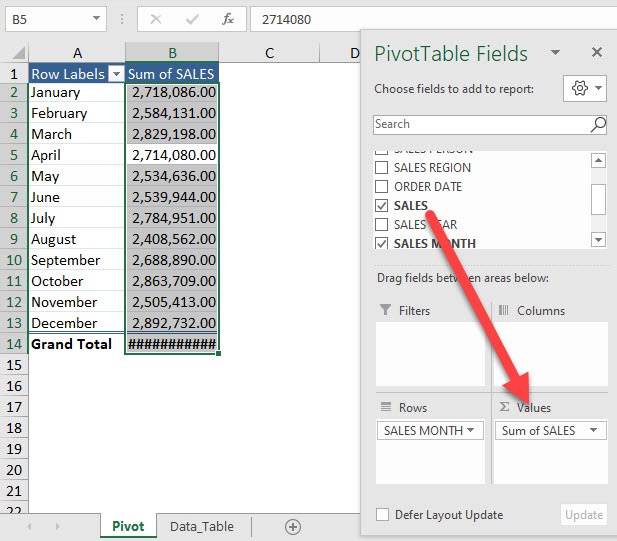Click the Filters area drop zone
Viewport: 617px width, 541px height.
[x=430, y=354]
